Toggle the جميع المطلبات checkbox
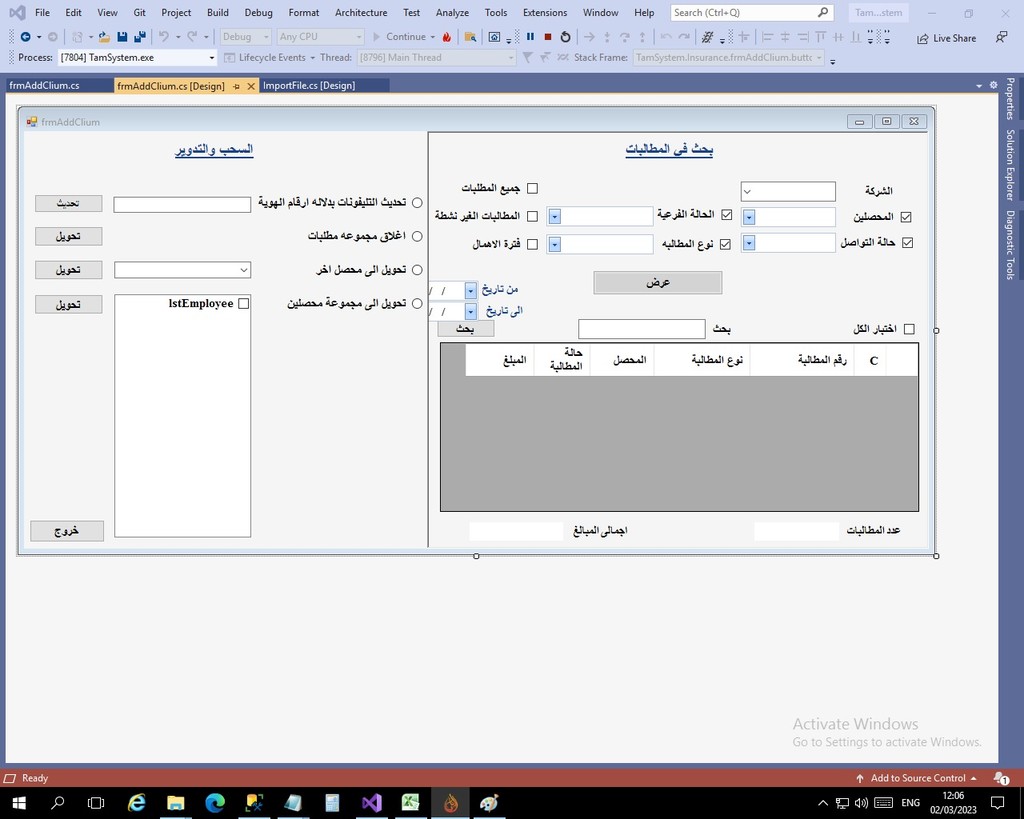 point(532,189)
